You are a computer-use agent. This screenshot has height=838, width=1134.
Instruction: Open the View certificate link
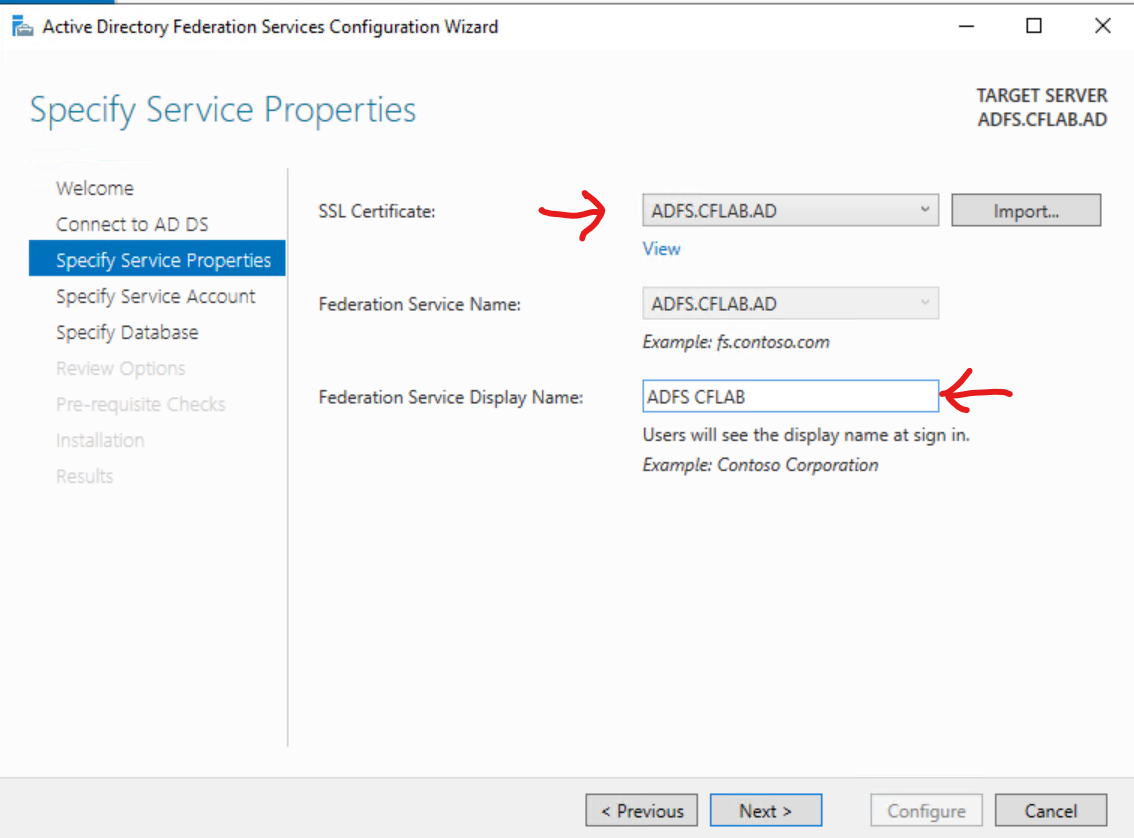coord(661,249)
